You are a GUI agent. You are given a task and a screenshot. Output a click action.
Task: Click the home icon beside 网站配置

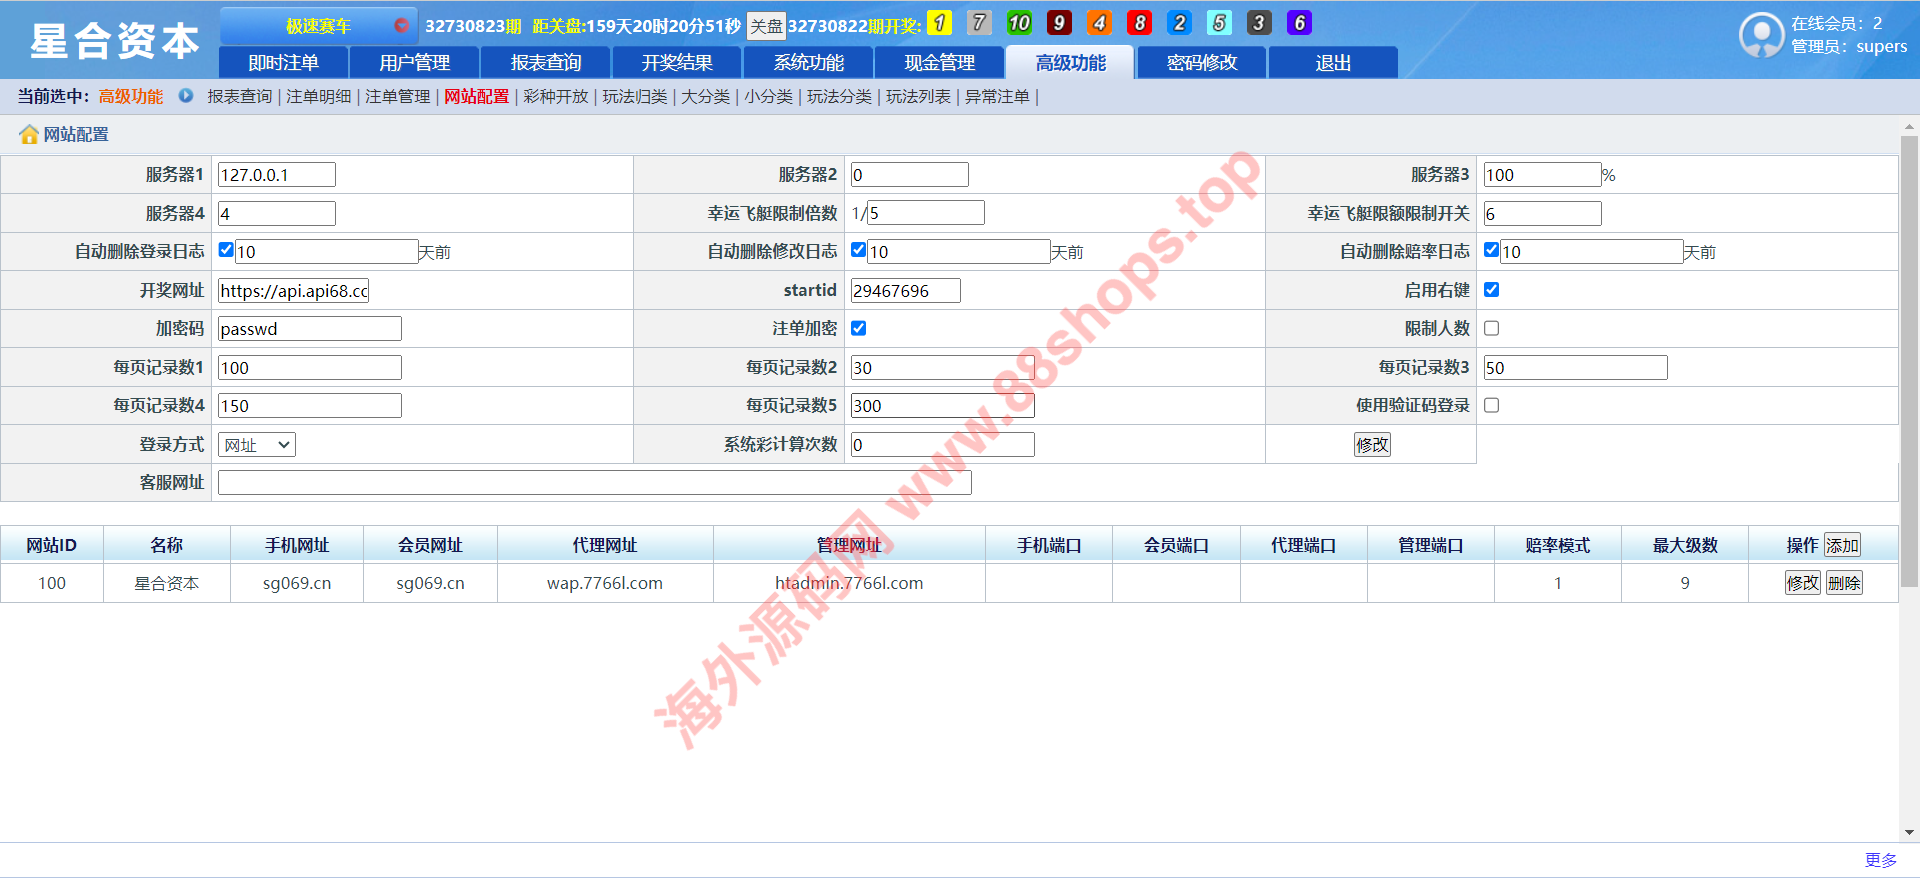point(29,135)
